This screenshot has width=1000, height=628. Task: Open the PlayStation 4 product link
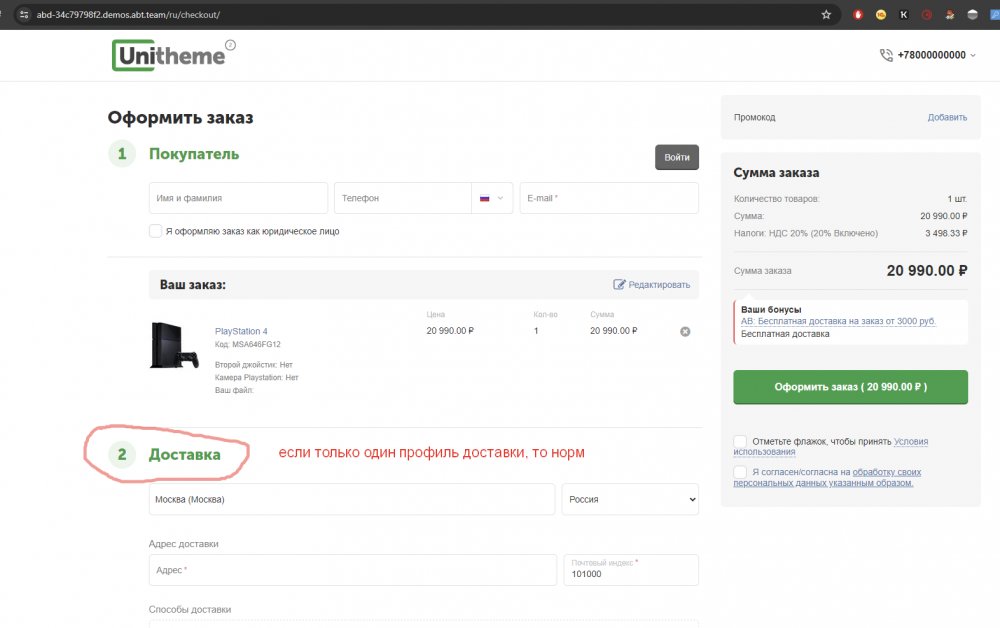pos(241,331)
